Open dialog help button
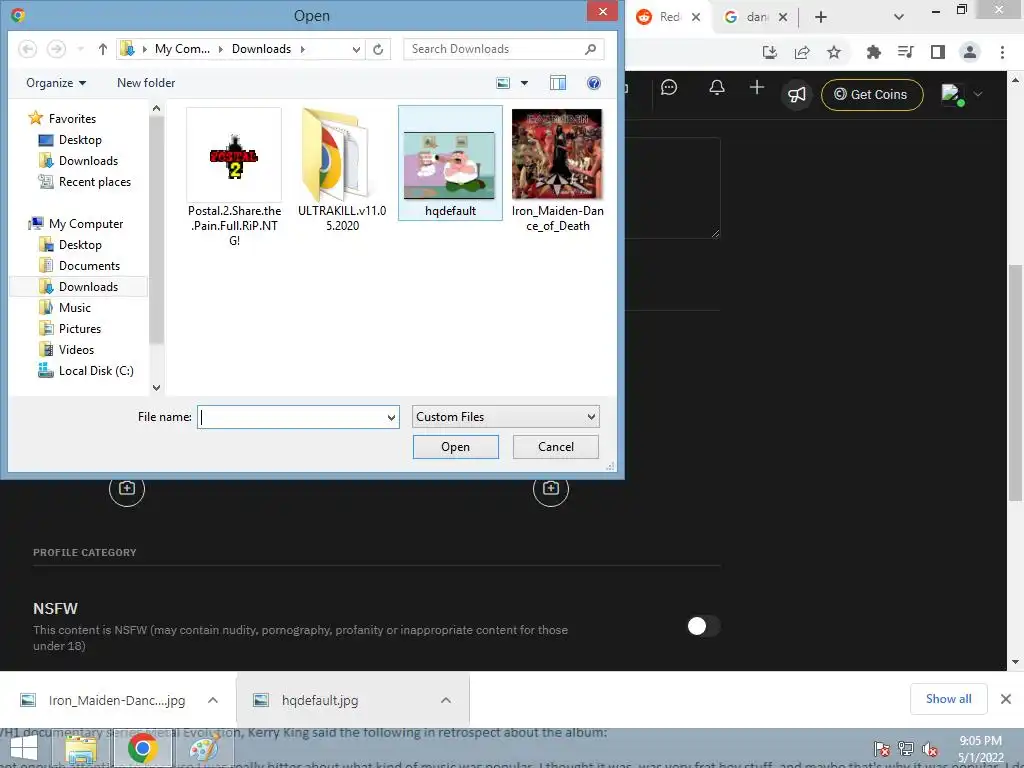This screenshot has width=1024, height=768. pyautogui.click(x=594, y=83)
